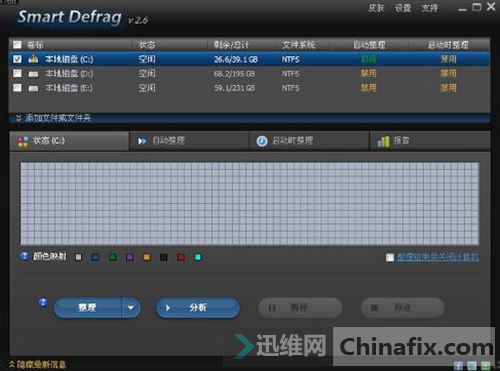The height and width of the screenshot is (371, 500).
Task: Enable the 整理结束后关闭计算机 checkbox
Action: [390, 257]
